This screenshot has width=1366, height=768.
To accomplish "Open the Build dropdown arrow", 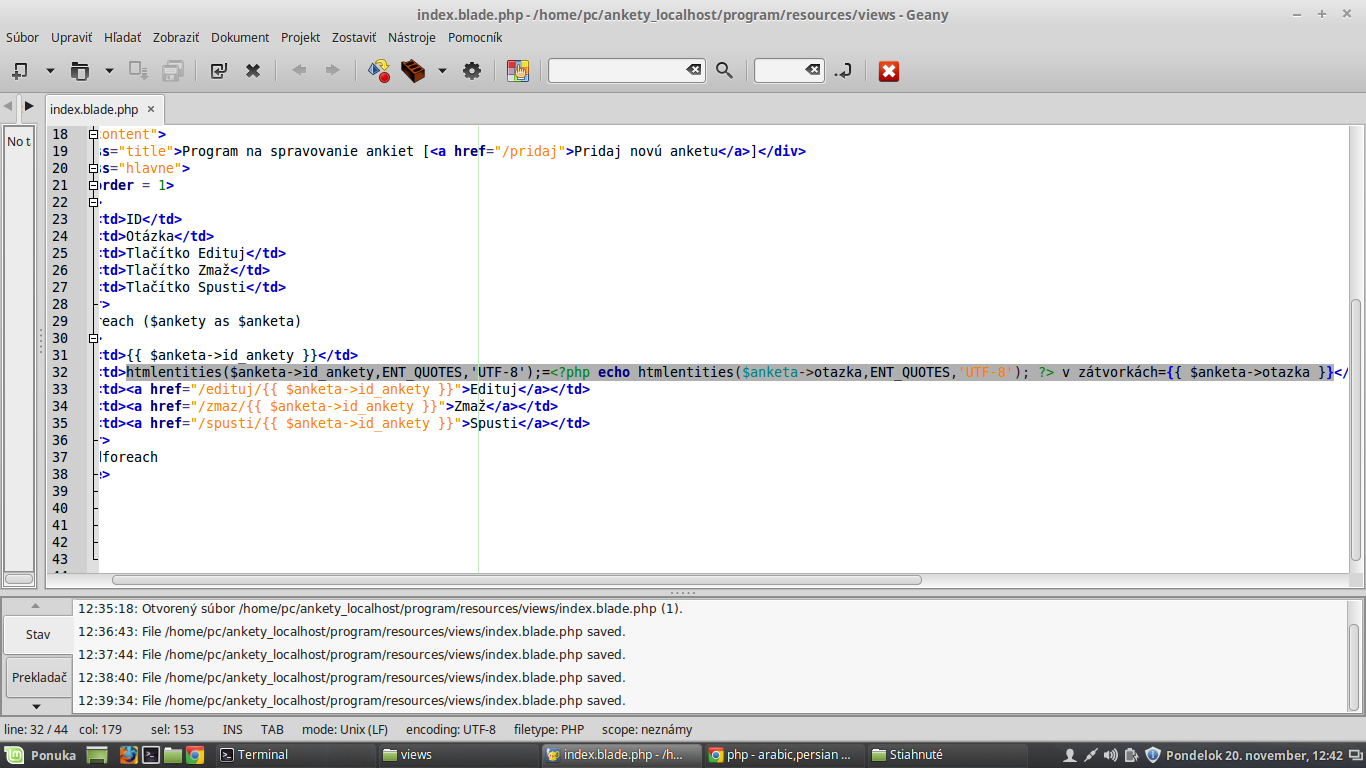I will pos(442,71).
